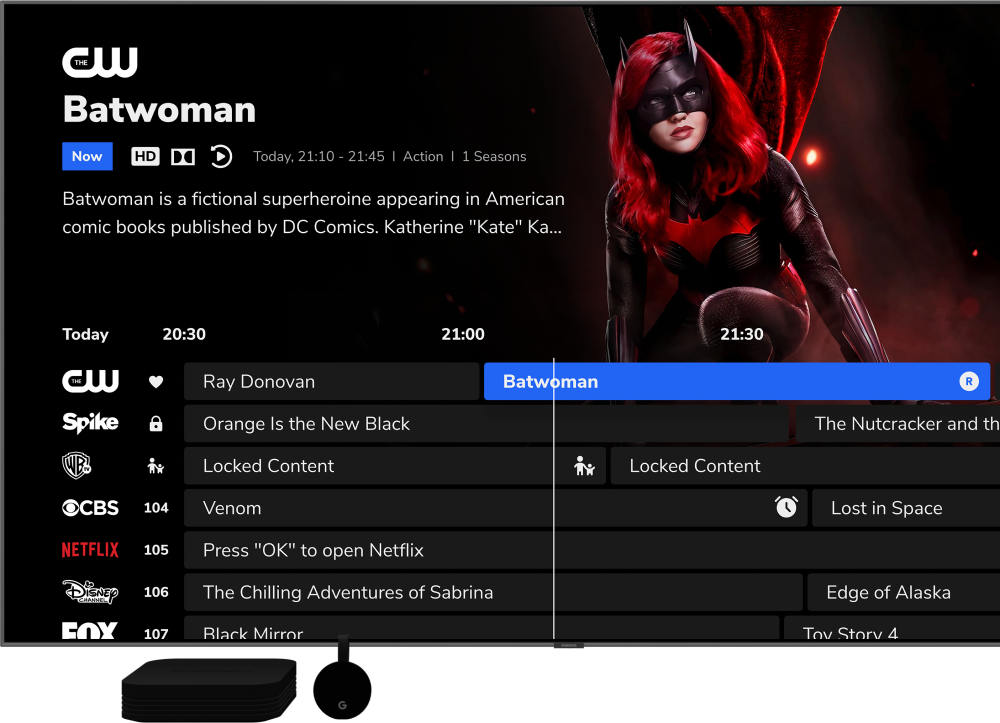
Task: Click the 21:30 time marker
Action: tap(742, 334)
